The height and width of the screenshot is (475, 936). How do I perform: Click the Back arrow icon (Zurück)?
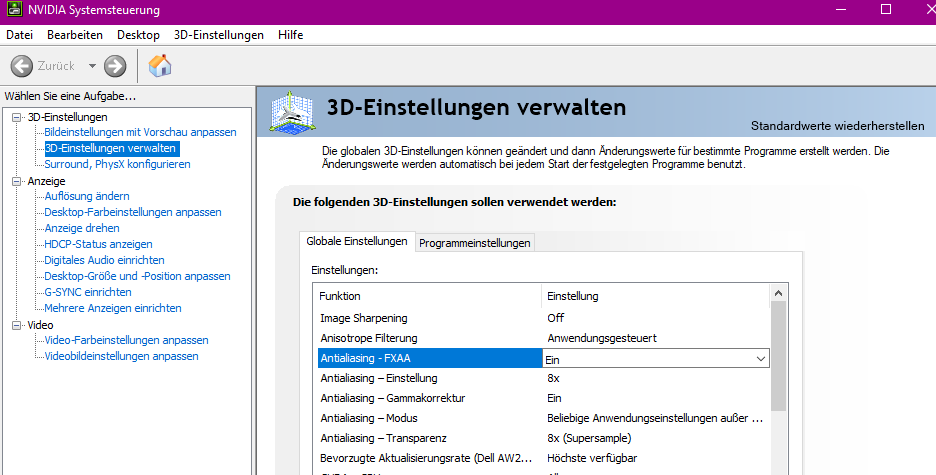[22, 66]
